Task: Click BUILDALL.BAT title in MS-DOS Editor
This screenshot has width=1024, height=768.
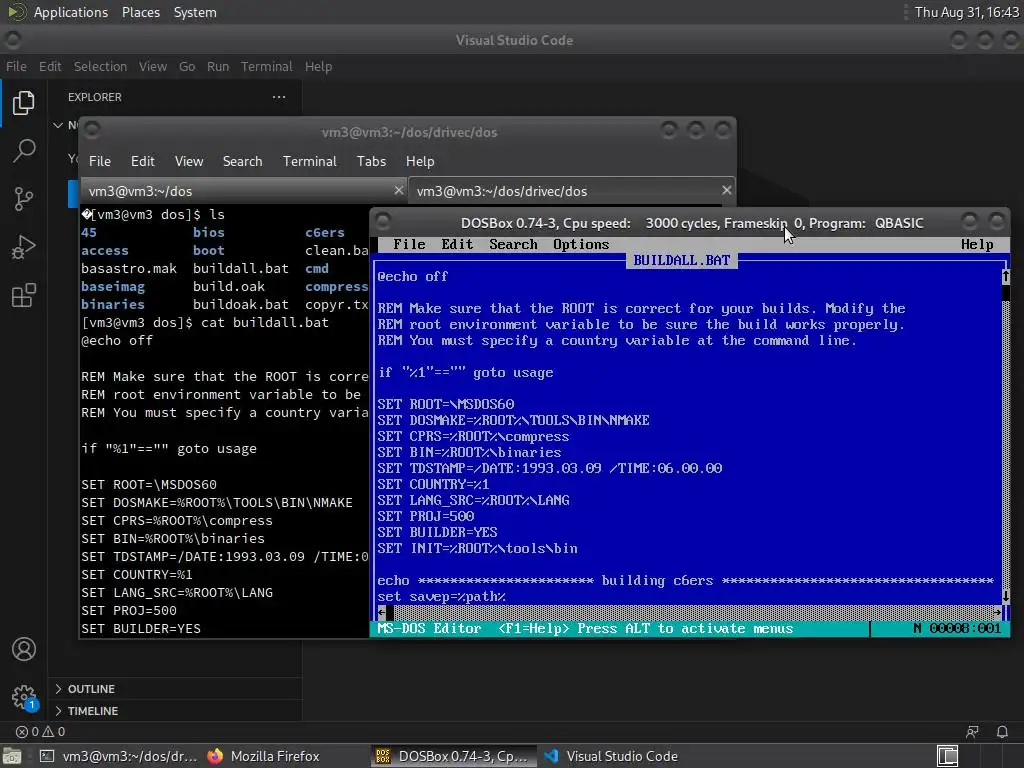Action: coord(681,260)
